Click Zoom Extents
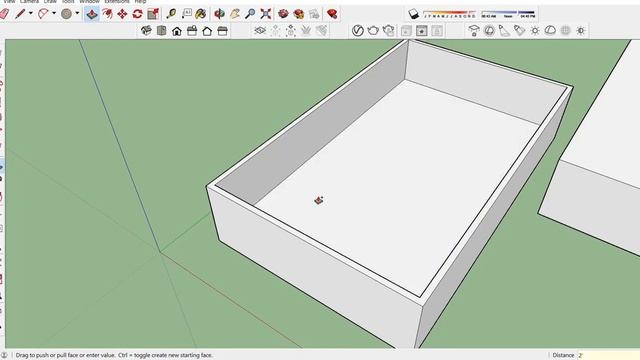 [x=266, y=14]
